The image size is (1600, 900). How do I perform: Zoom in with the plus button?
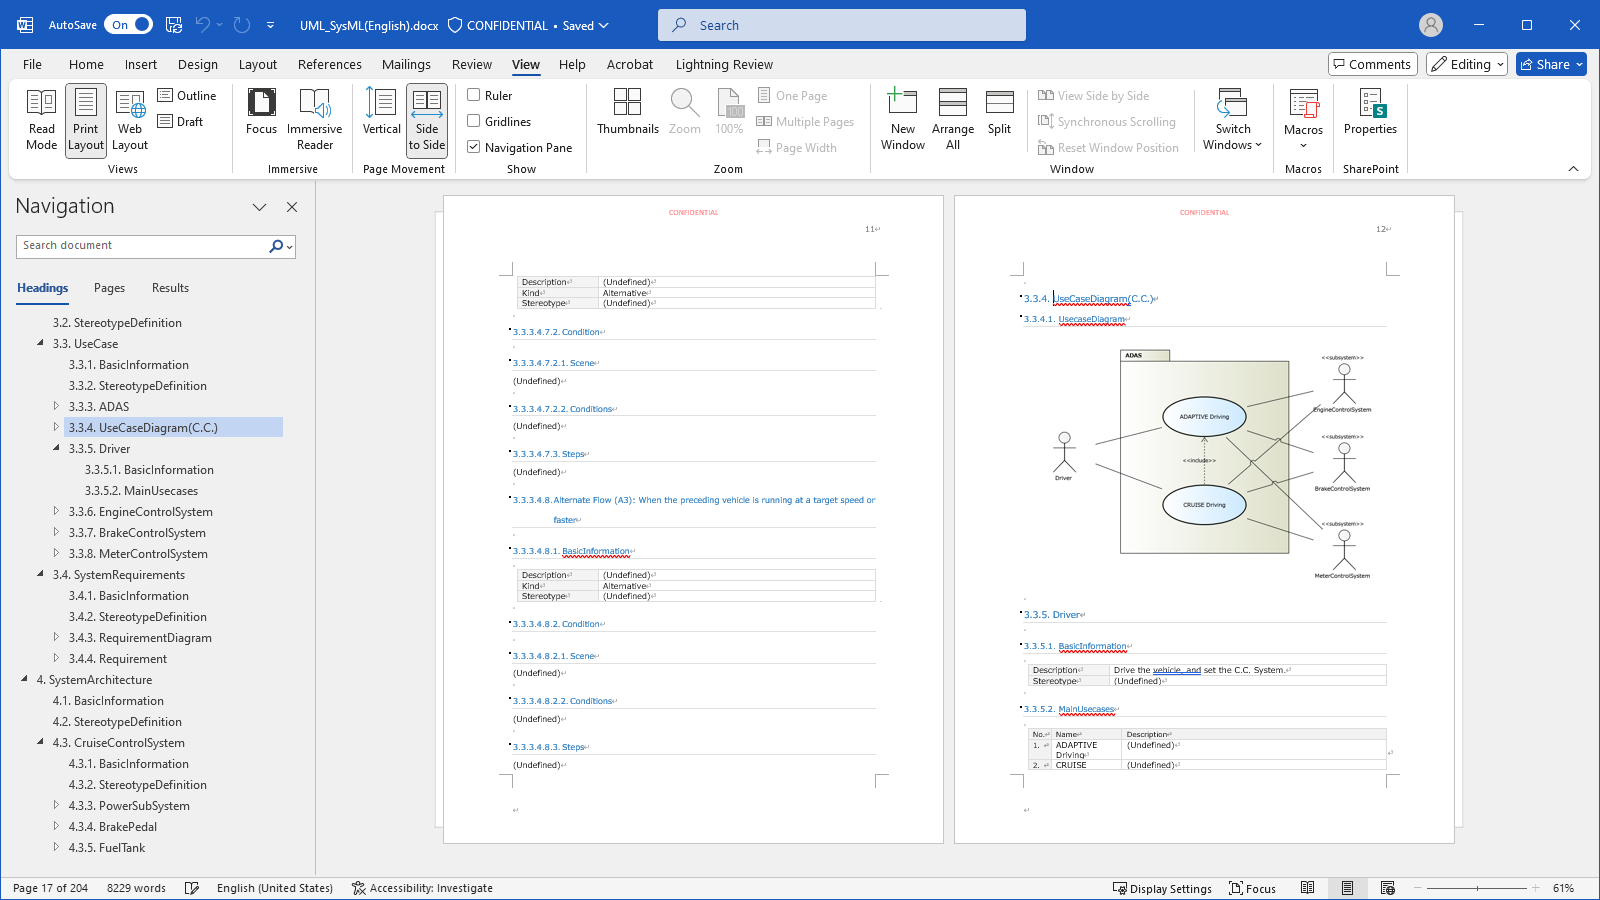[x=1536, y=888]
